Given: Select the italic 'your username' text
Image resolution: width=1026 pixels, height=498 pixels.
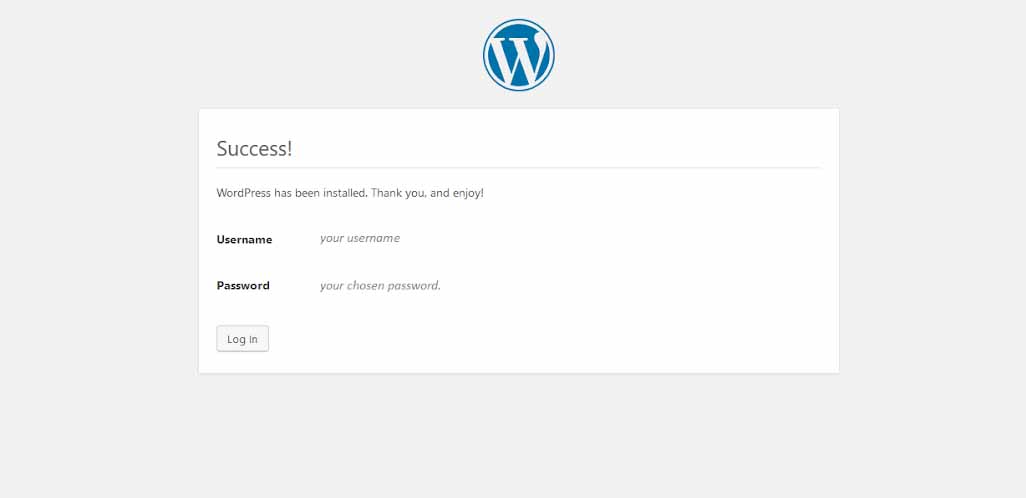Looking at the screenshot, I should 360,238.
